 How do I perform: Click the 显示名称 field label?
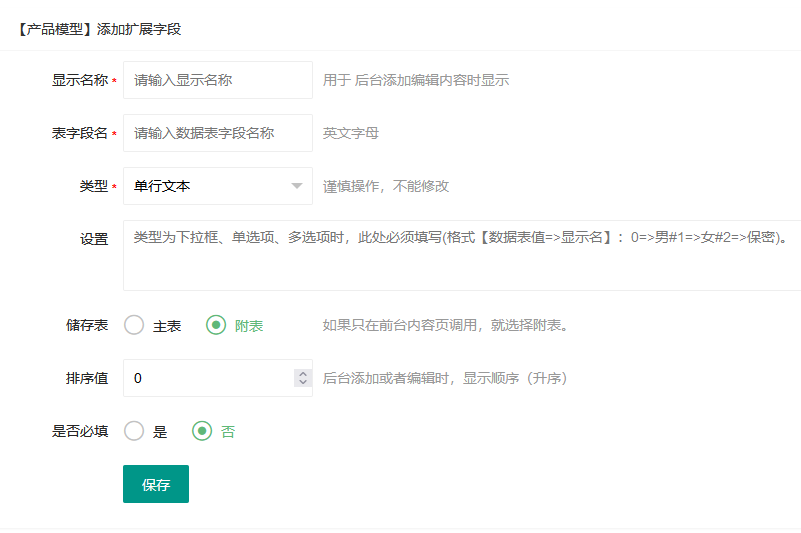pyautogui.click(x=80, y=80)
